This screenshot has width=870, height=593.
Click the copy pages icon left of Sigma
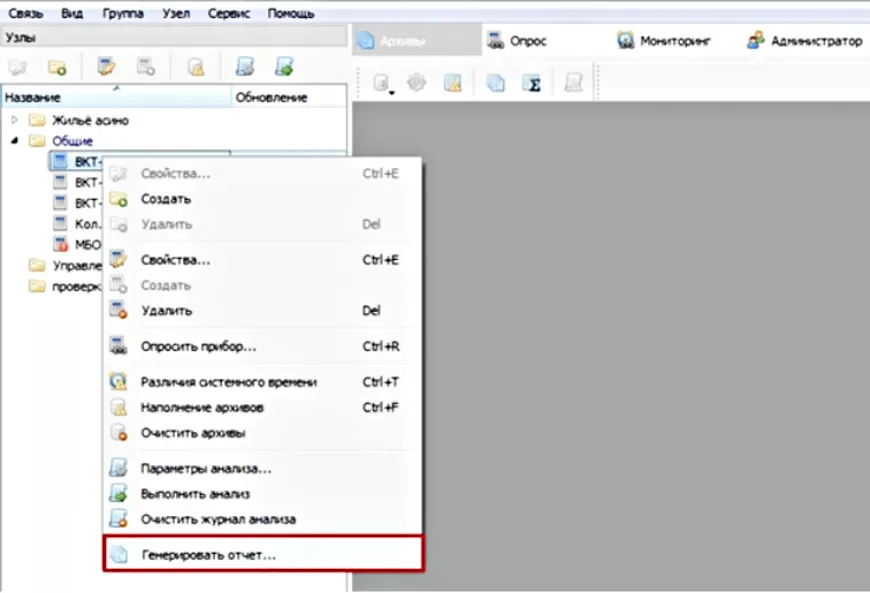pyautogui.click(x=496, y=84)
